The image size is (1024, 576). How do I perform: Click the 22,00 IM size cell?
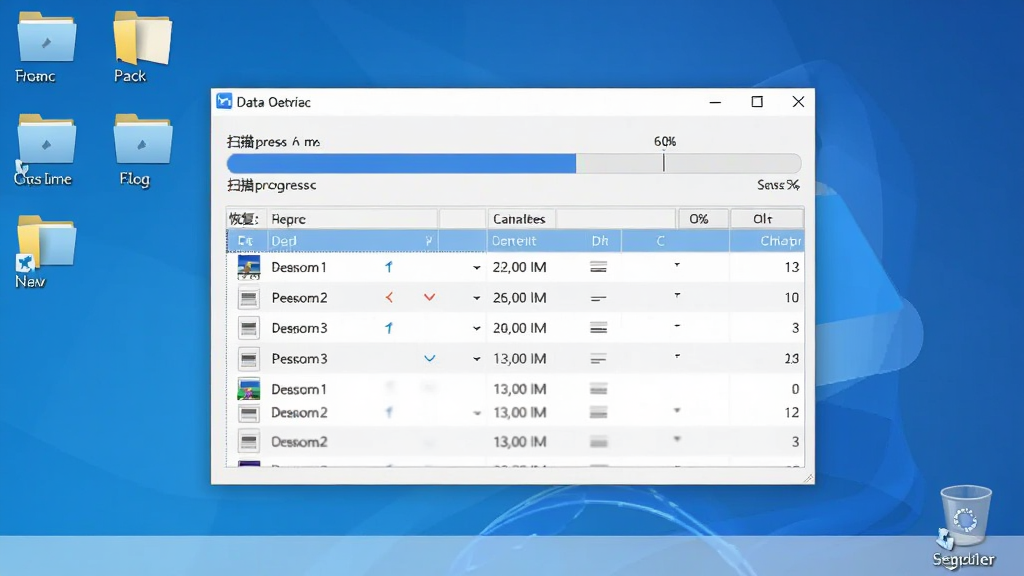(519, 267)
